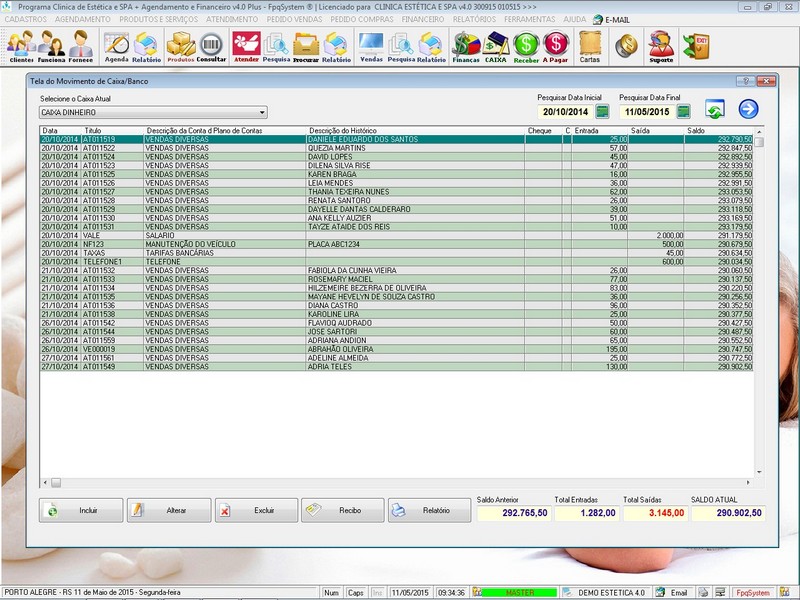This screenshot has height=600, width=800.
Task: Select the ABRAHÃO OLIVEIRA row
Action: click(x=396, y=349)
